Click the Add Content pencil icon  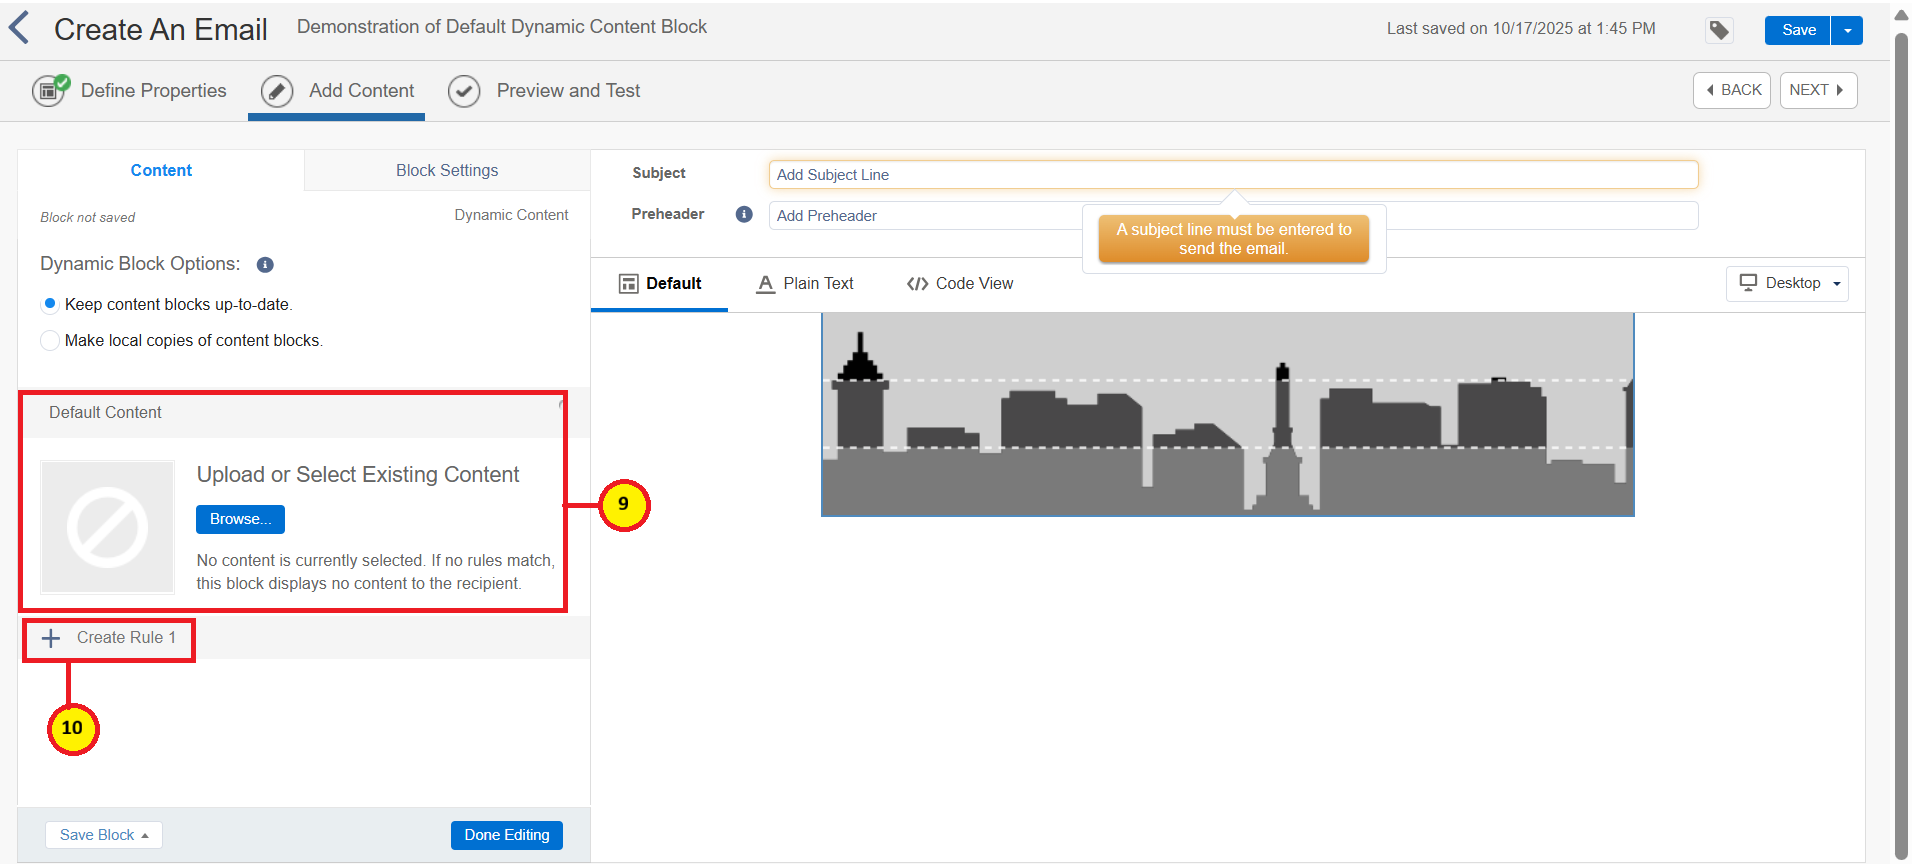(x=277, y=91)
